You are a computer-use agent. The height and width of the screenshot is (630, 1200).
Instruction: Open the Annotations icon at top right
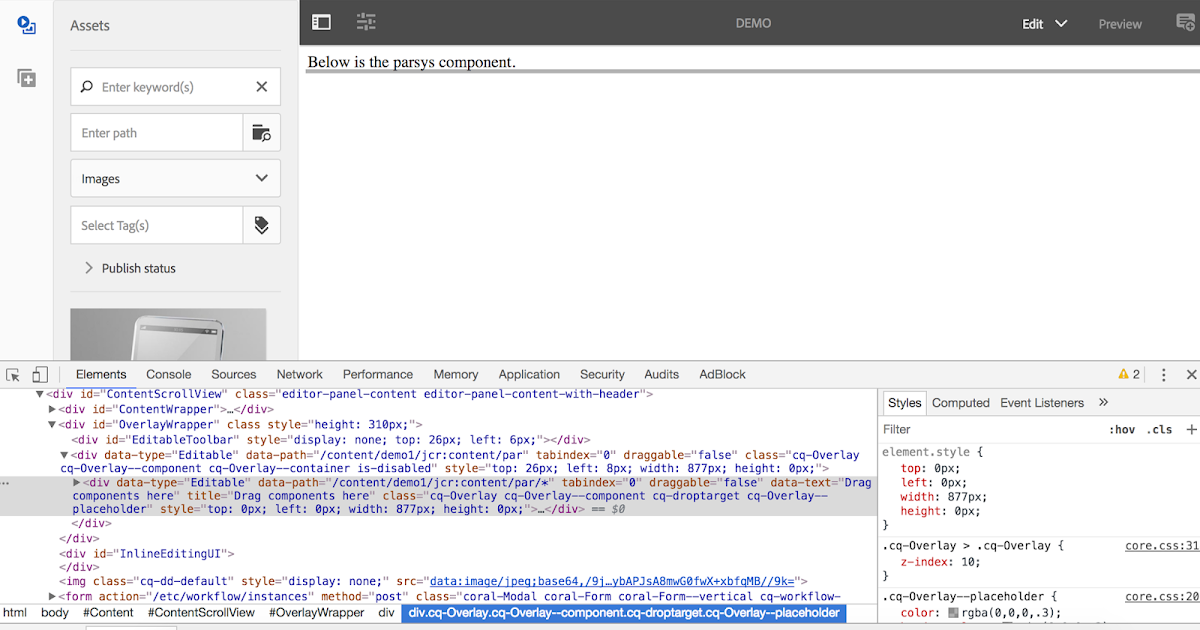pyautogui.click(x=1185, y=21)
